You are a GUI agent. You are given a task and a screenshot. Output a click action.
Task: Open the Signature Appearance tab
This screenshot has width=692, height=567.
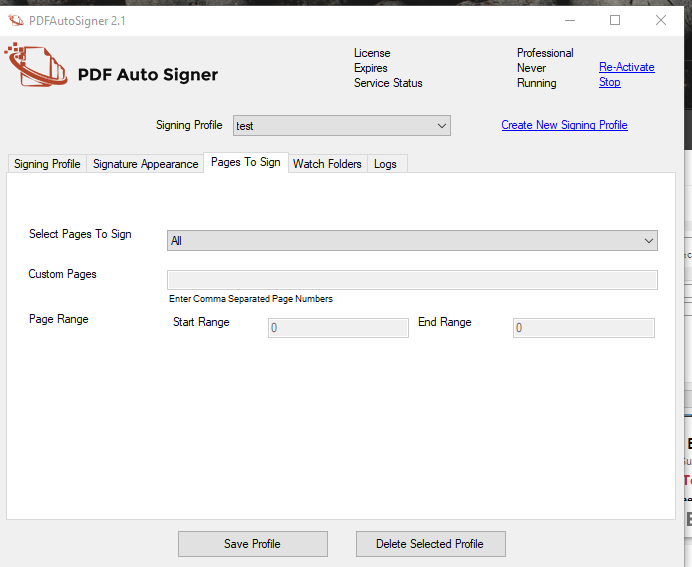[x=145, y=164]
